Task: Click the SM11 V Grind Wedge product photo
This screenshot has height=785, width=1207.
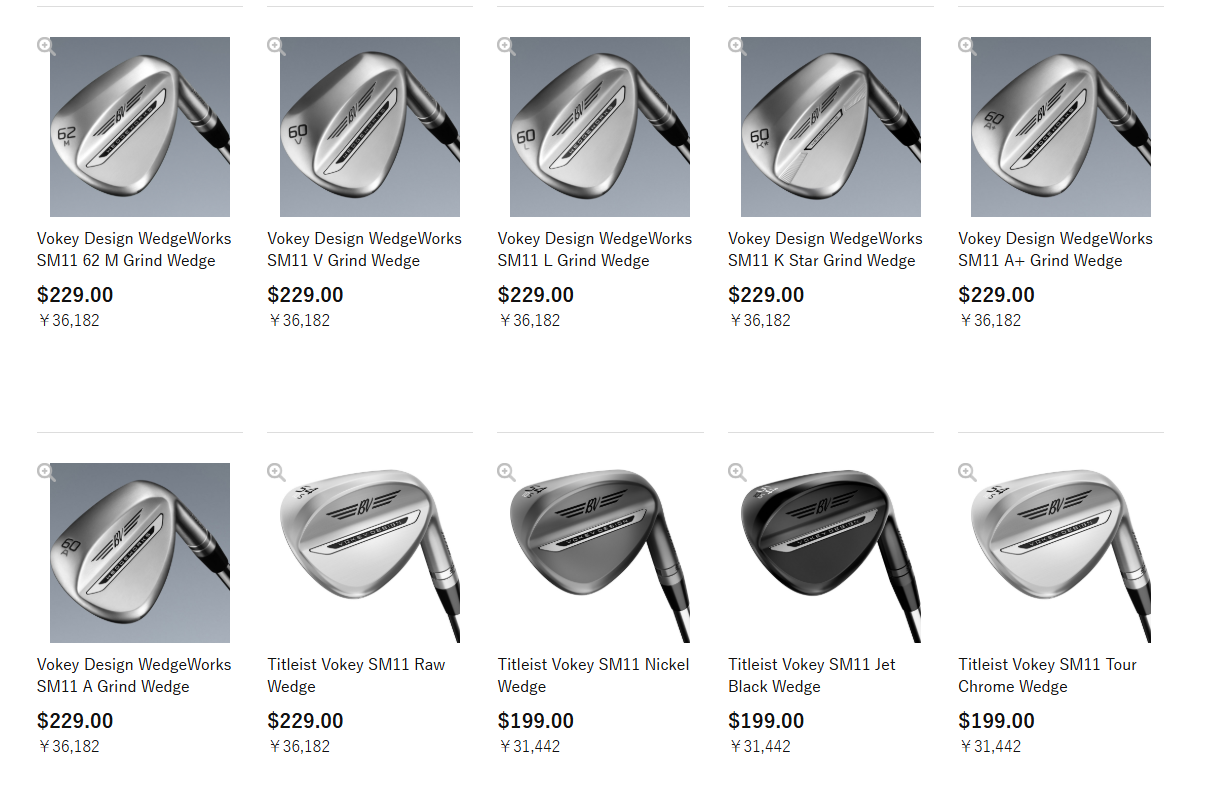Action: click(370, 127)
